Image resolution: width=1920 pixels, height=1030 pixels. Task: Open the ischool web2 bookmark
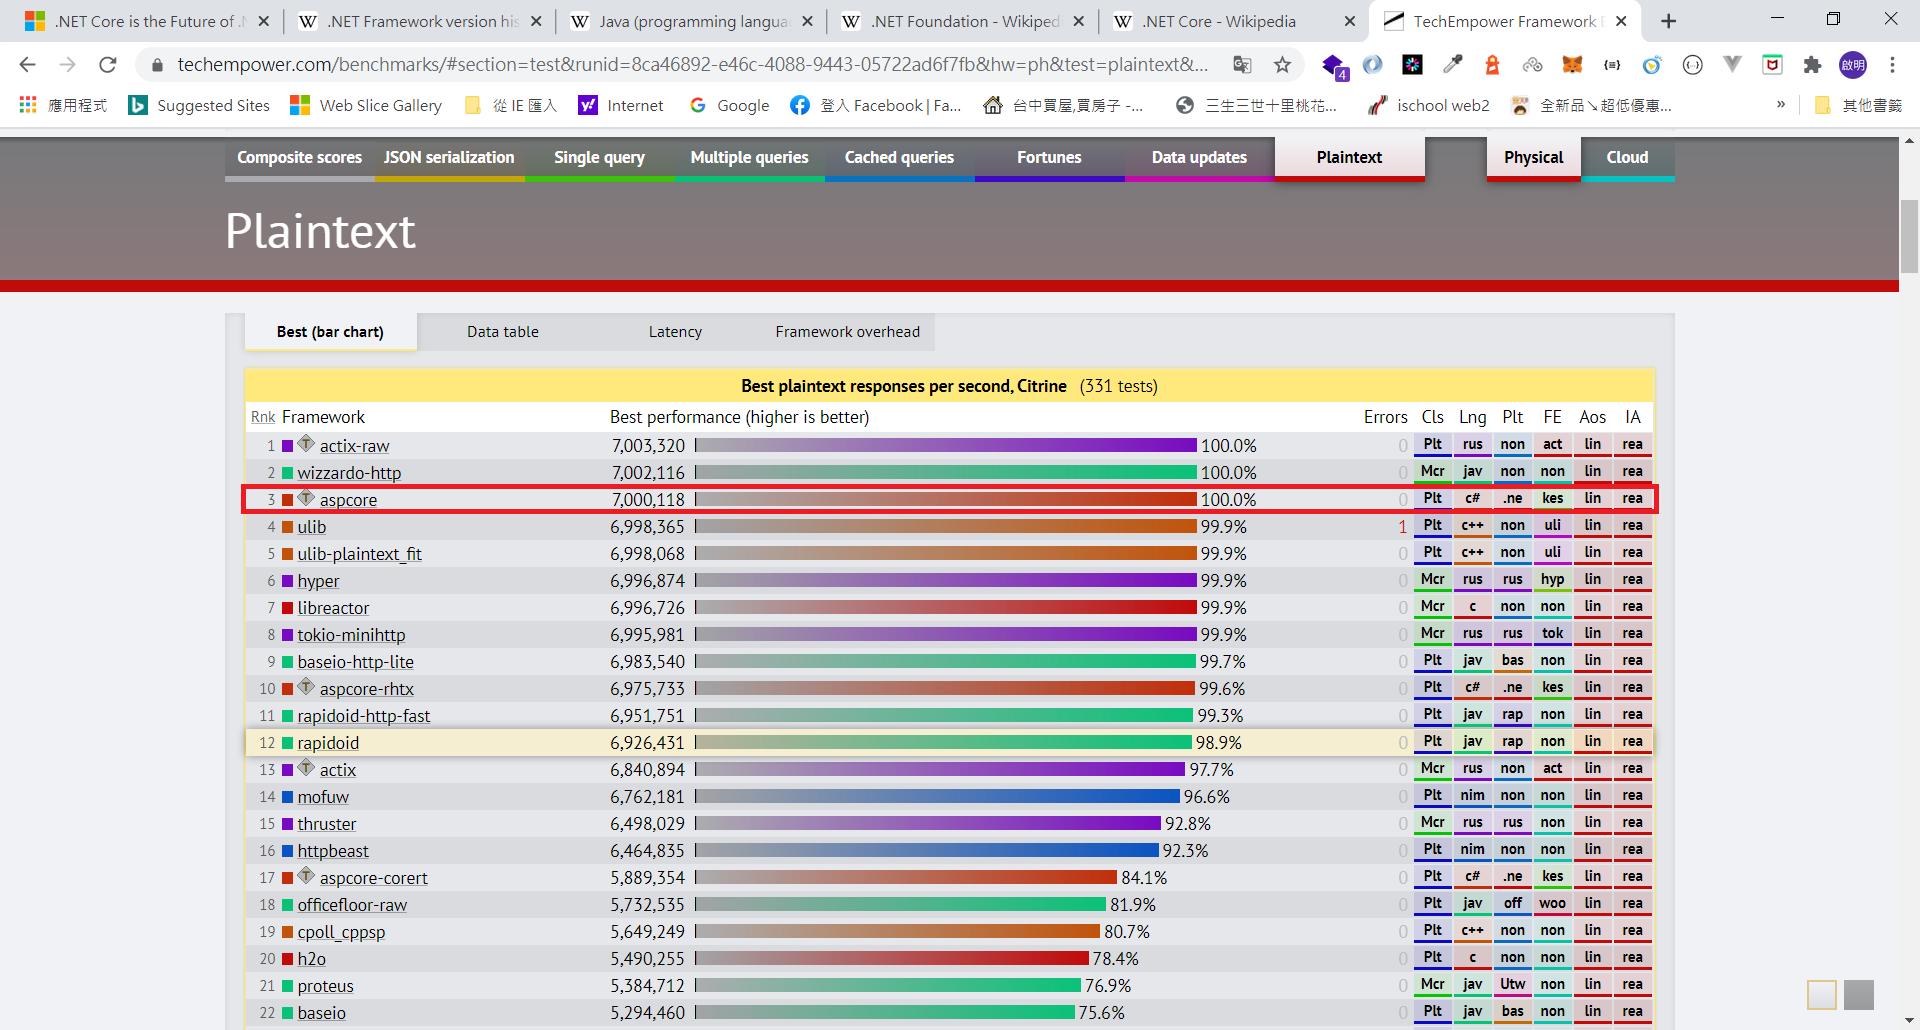click(1428, 105)
